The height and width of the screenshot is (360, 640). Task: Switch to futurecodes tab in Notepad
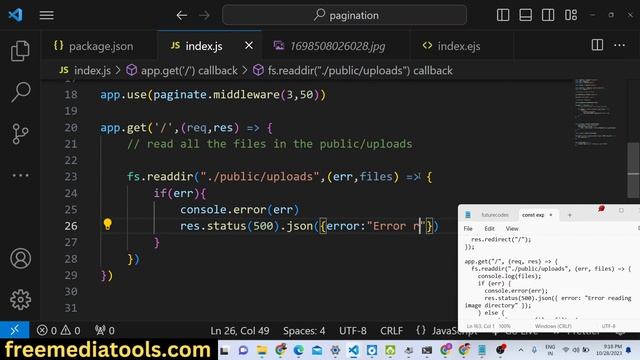pyautogui.click(x=495, y=215)
